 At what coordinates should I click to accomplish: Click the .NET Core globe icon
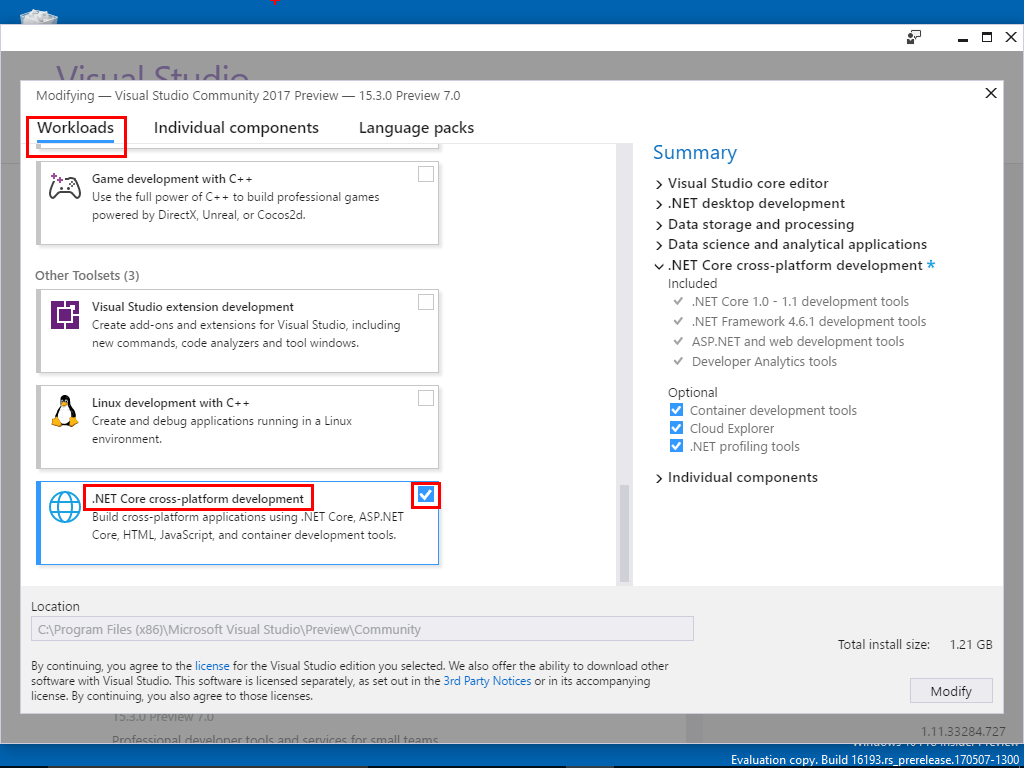pos(65,508)
